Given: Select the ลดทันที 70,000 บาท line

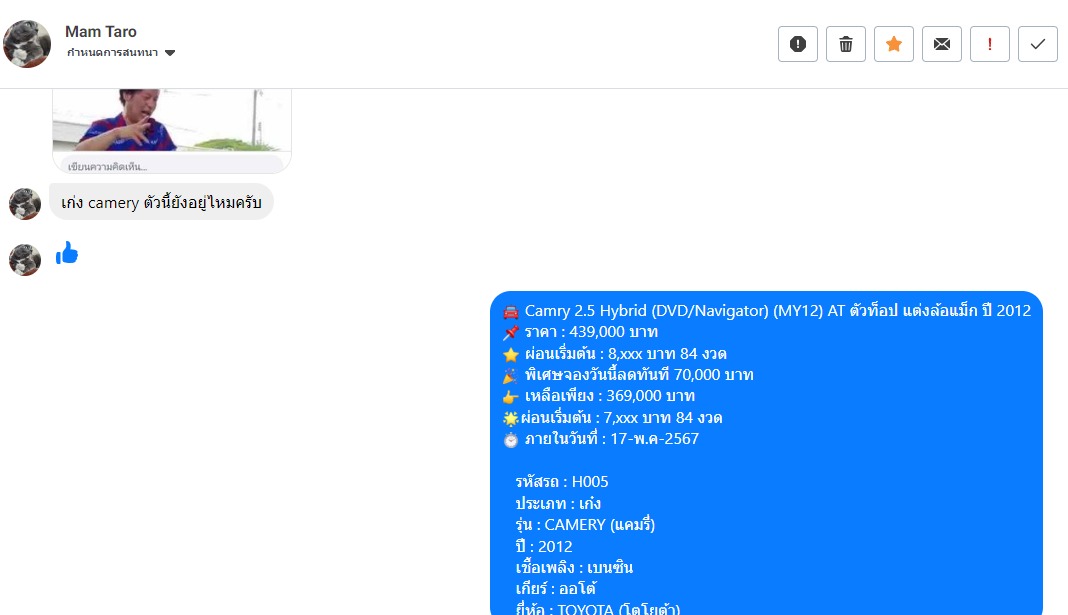Looking at the screenshot, I should pyautogui.click(x=628, y=375).
